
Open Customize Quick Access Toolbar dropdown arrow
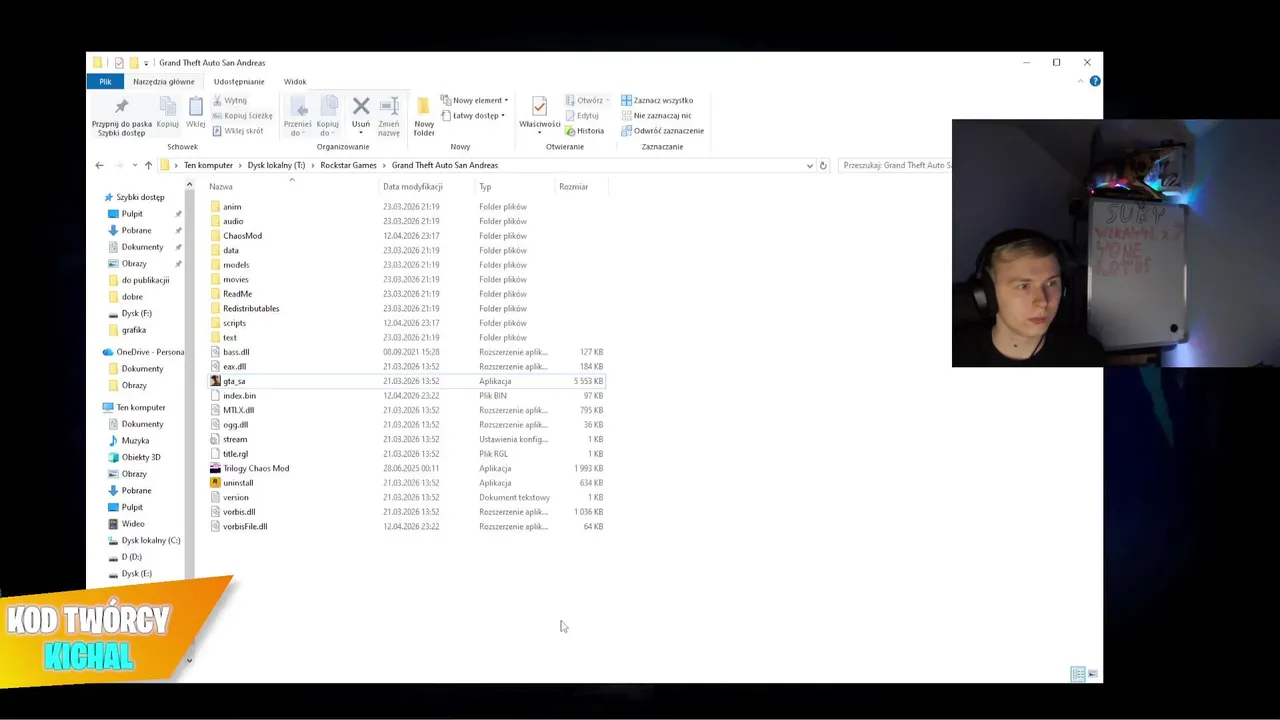click(x=146, y=63)
